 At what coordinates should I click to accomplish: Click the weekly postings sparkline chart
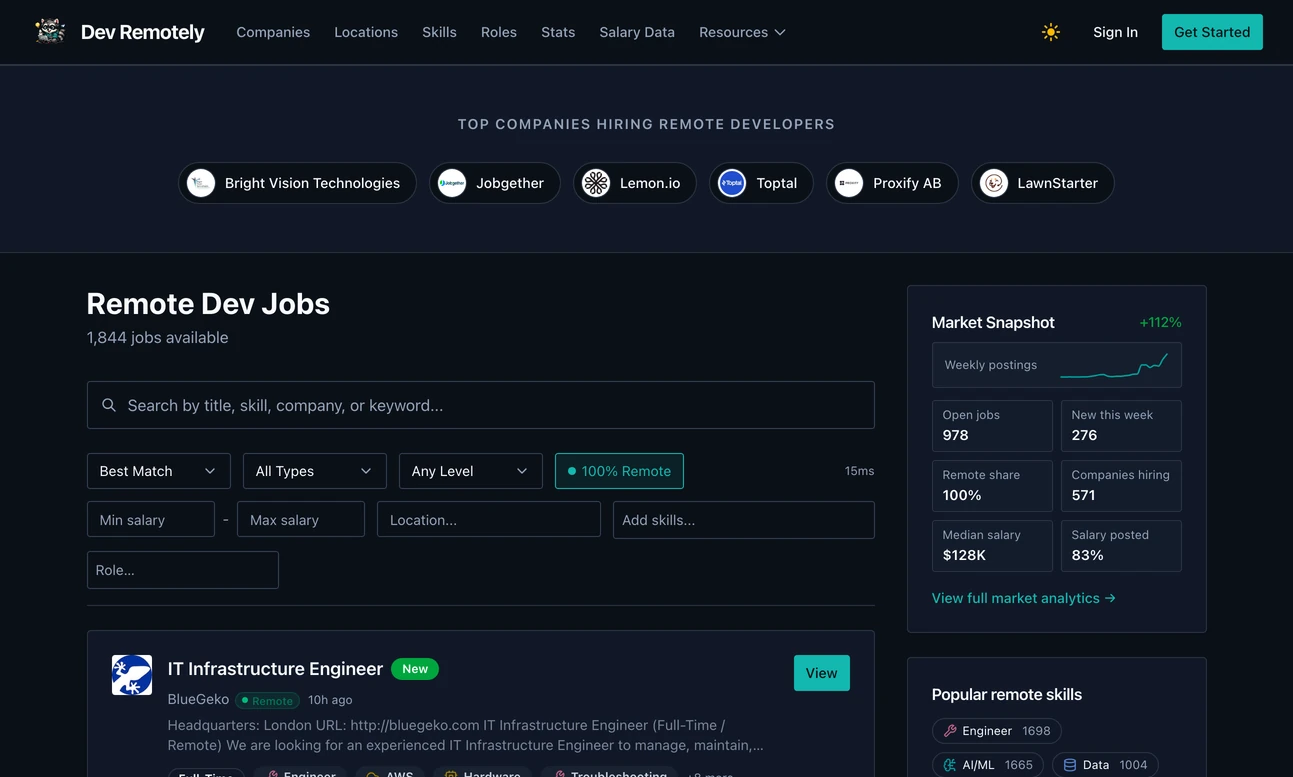(x=1114, y=365)
